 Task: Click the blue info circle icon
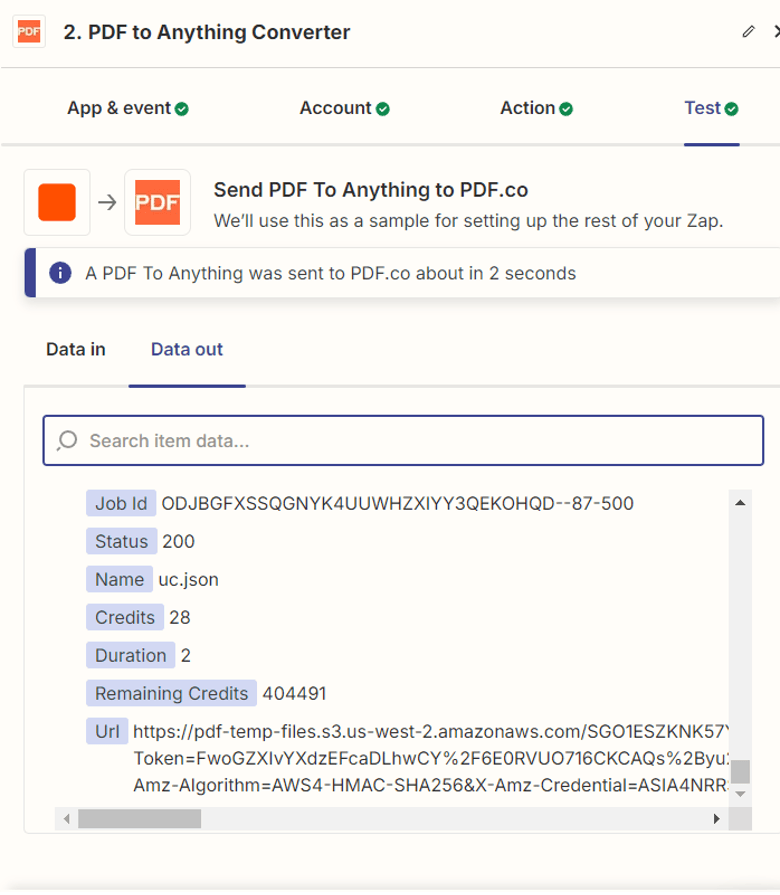pyautogui.click(x=60, y=273)
